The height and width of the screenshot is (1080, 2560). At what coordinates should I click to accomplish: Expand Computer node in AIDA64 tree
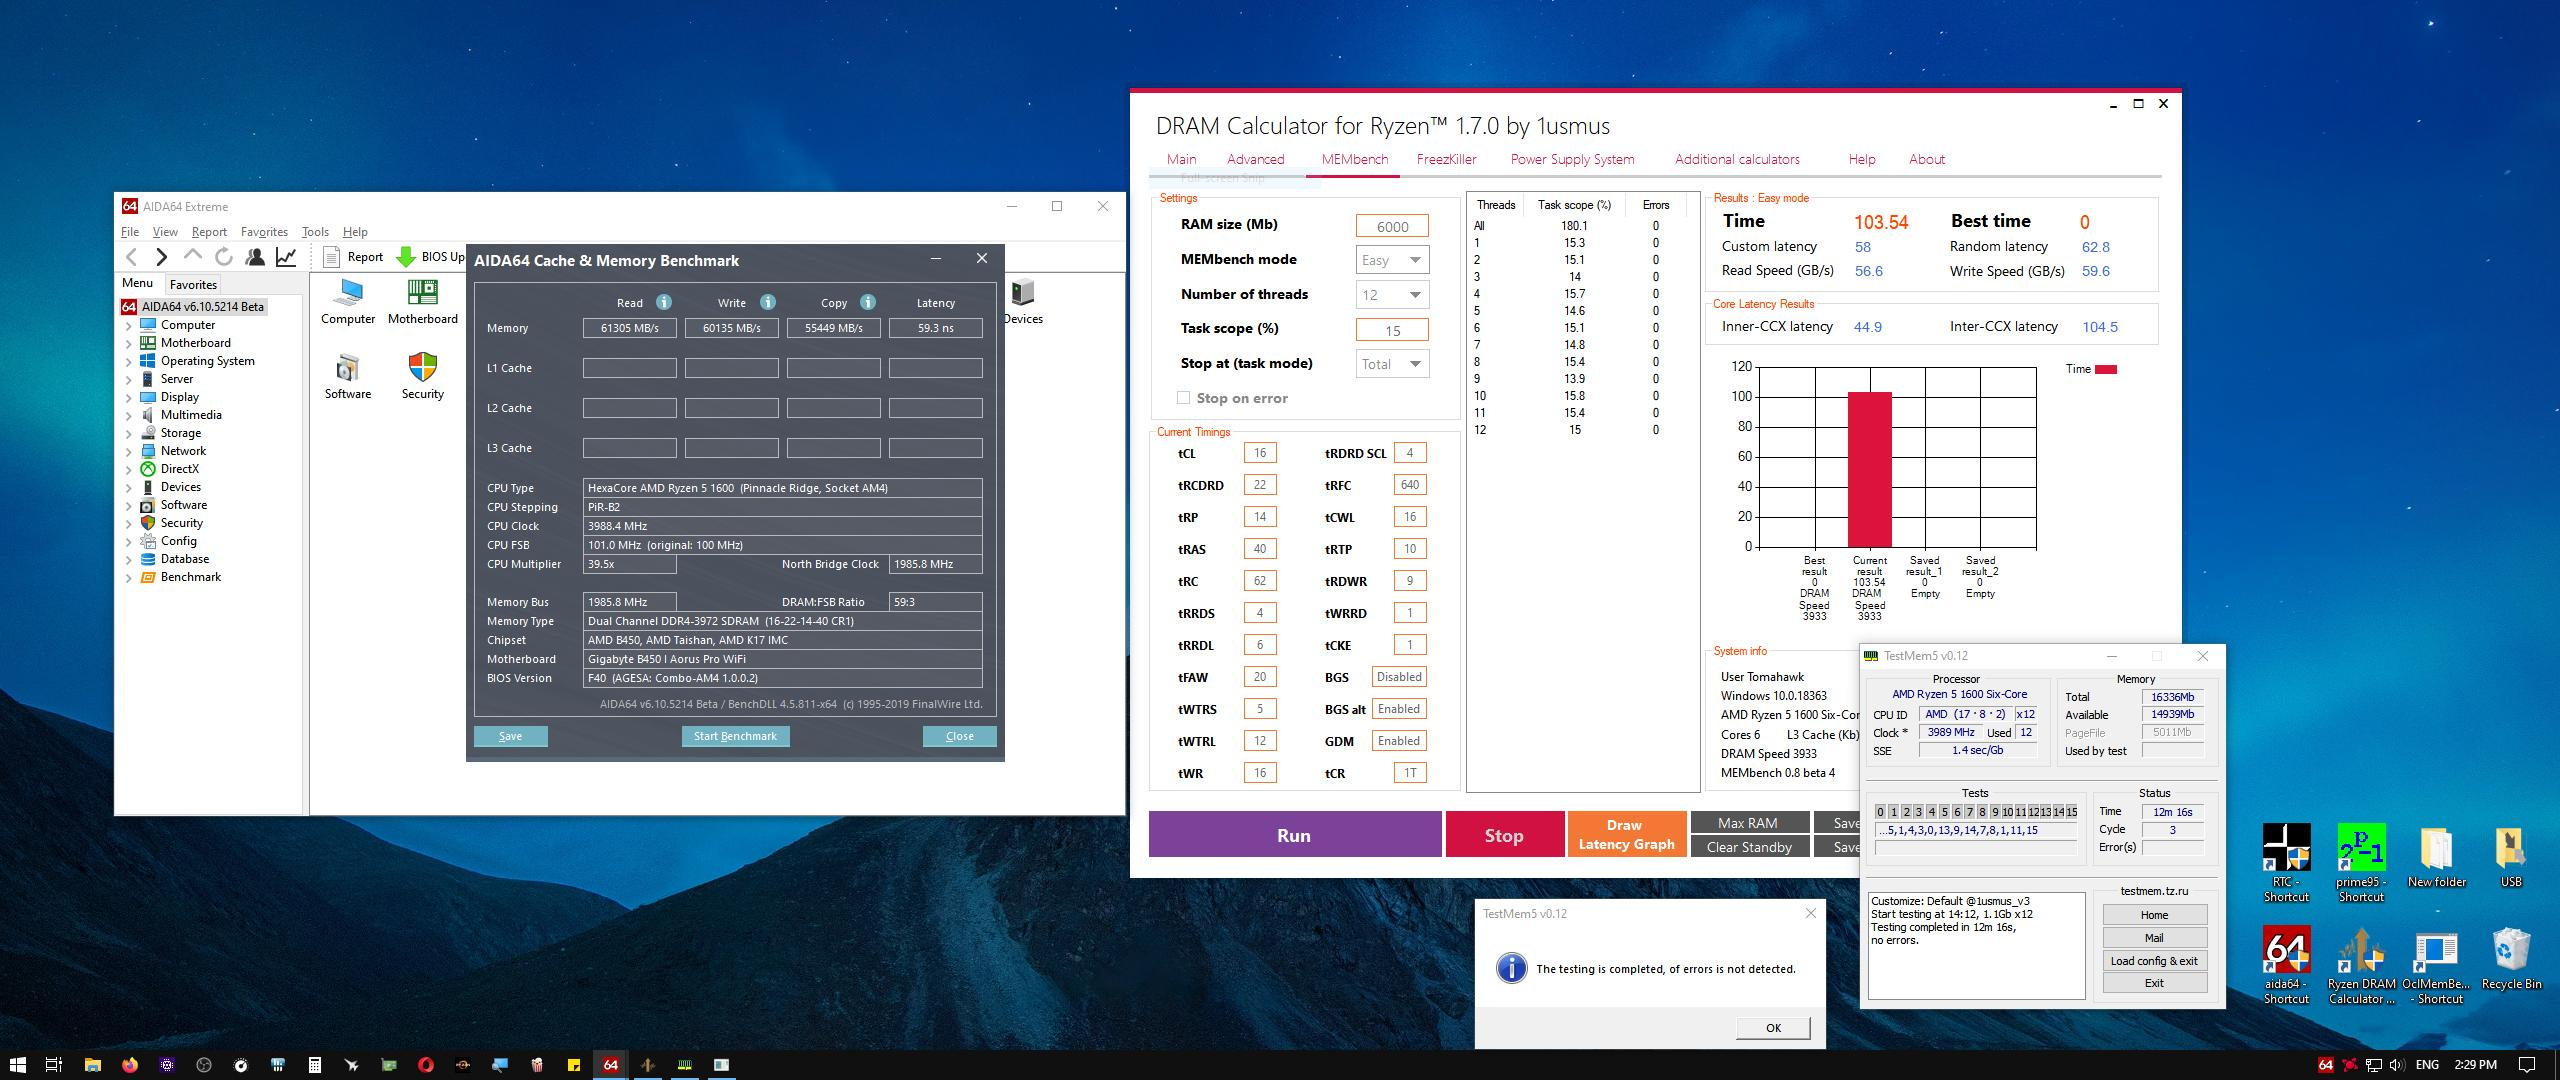129,326
